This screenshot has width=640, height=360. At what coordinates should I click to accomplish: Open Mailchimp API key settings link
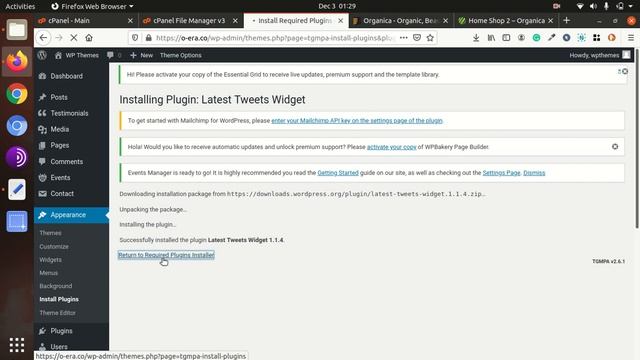pyautogui.click(x=357, y=120)
